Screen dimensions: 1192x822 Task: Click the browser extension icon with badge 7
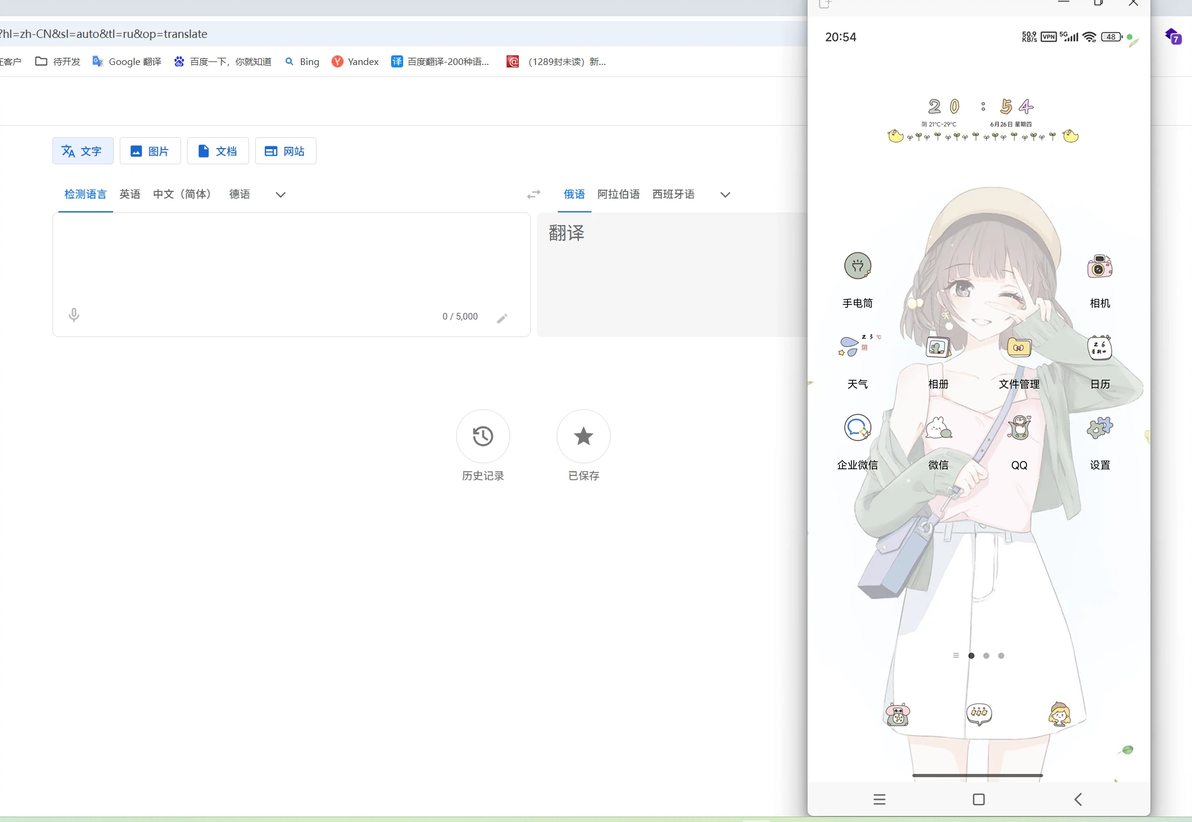[1173, 36]
